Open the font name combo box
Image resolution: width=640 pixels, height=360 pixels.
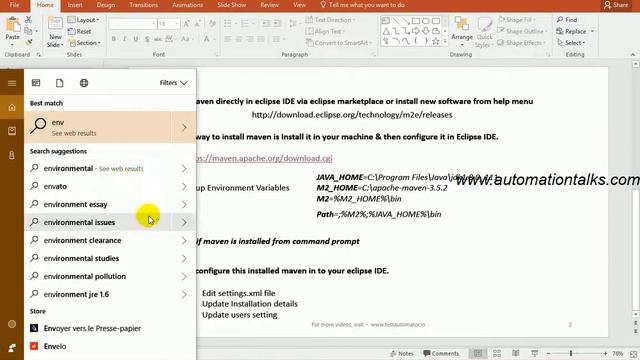[133, 24]
